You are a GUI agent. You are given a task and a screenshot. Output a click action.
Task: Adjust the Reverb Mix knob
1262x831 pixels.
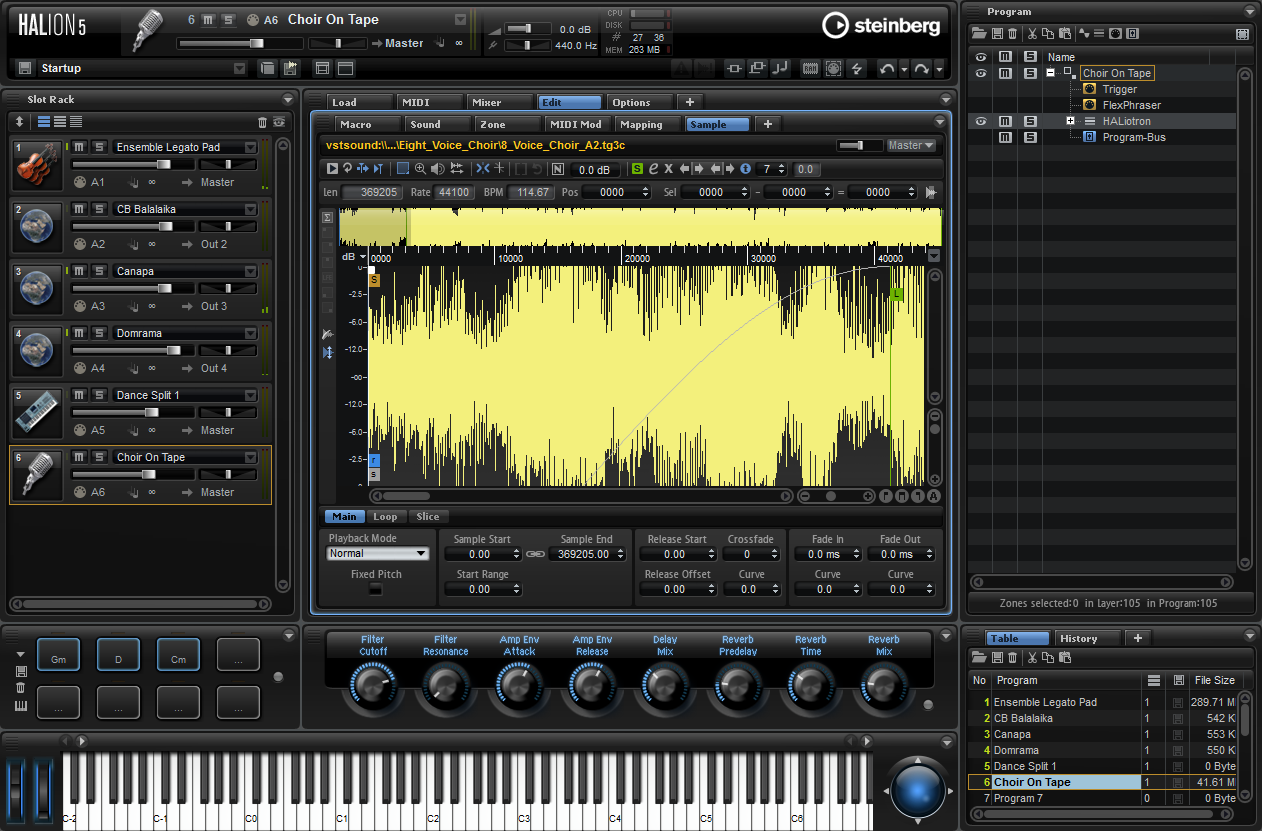[x=883, y=685]
